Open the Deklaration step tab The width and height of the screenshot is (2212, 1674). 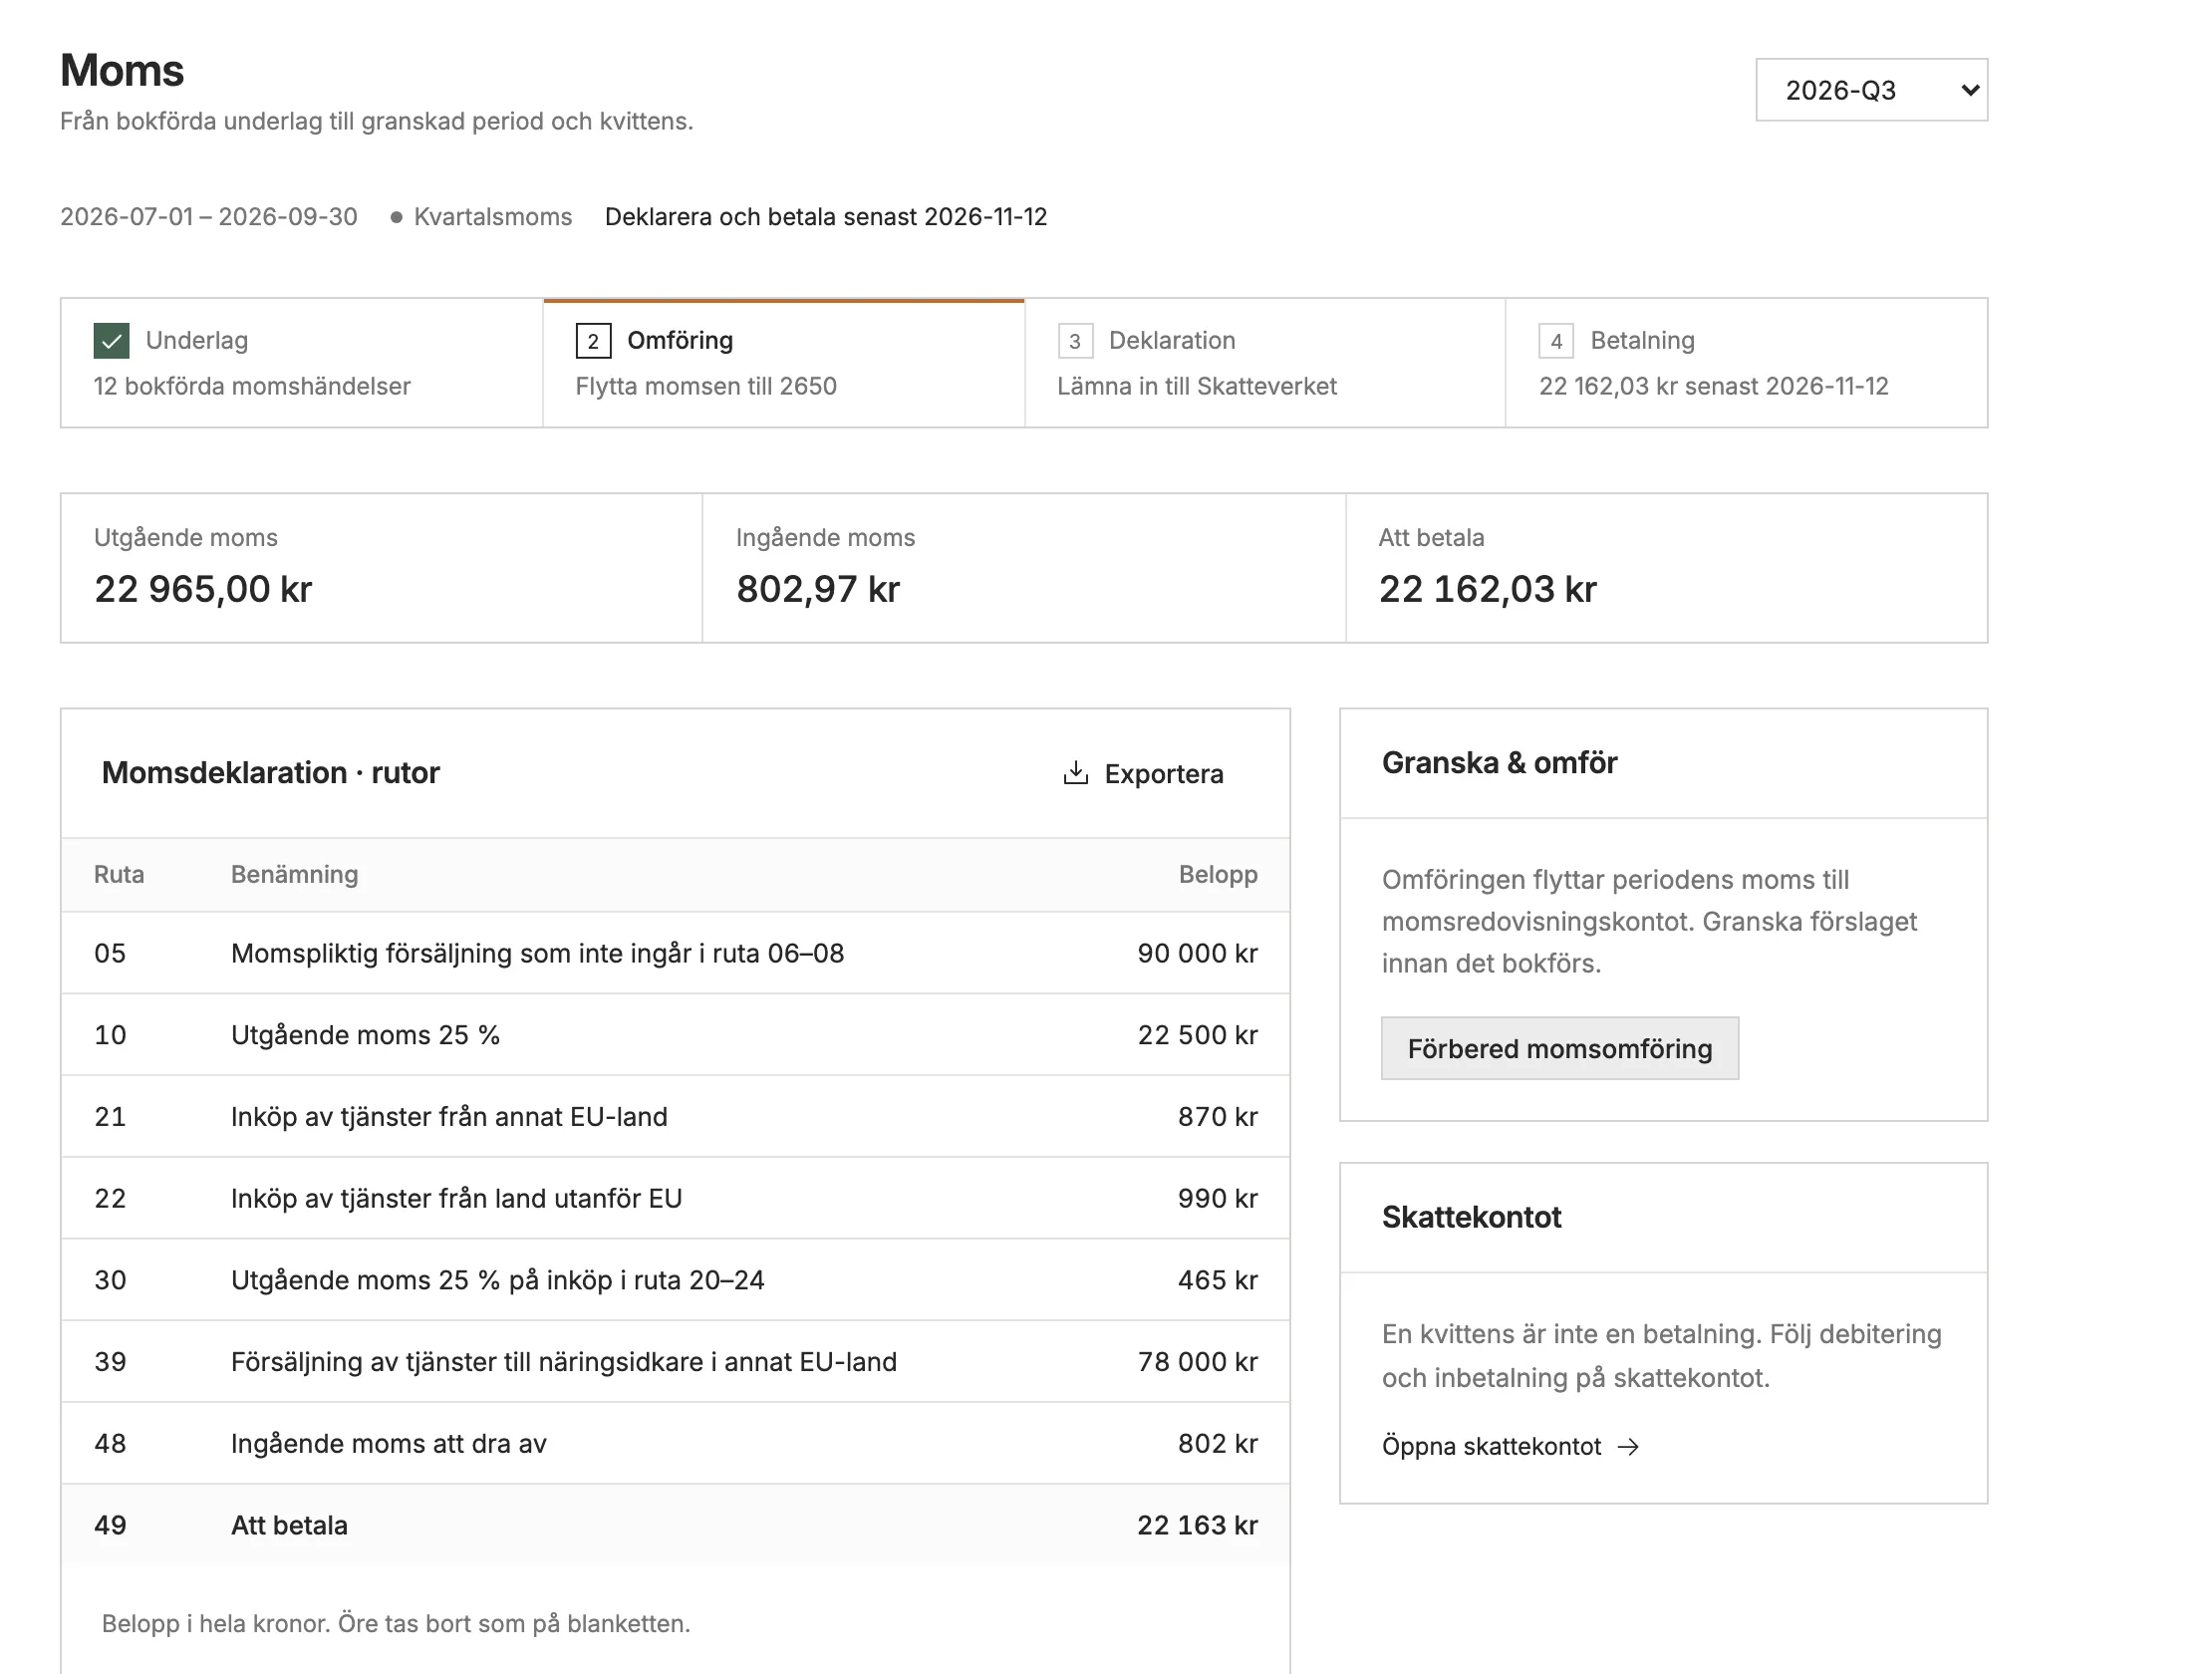click(x=1265, y=363)
